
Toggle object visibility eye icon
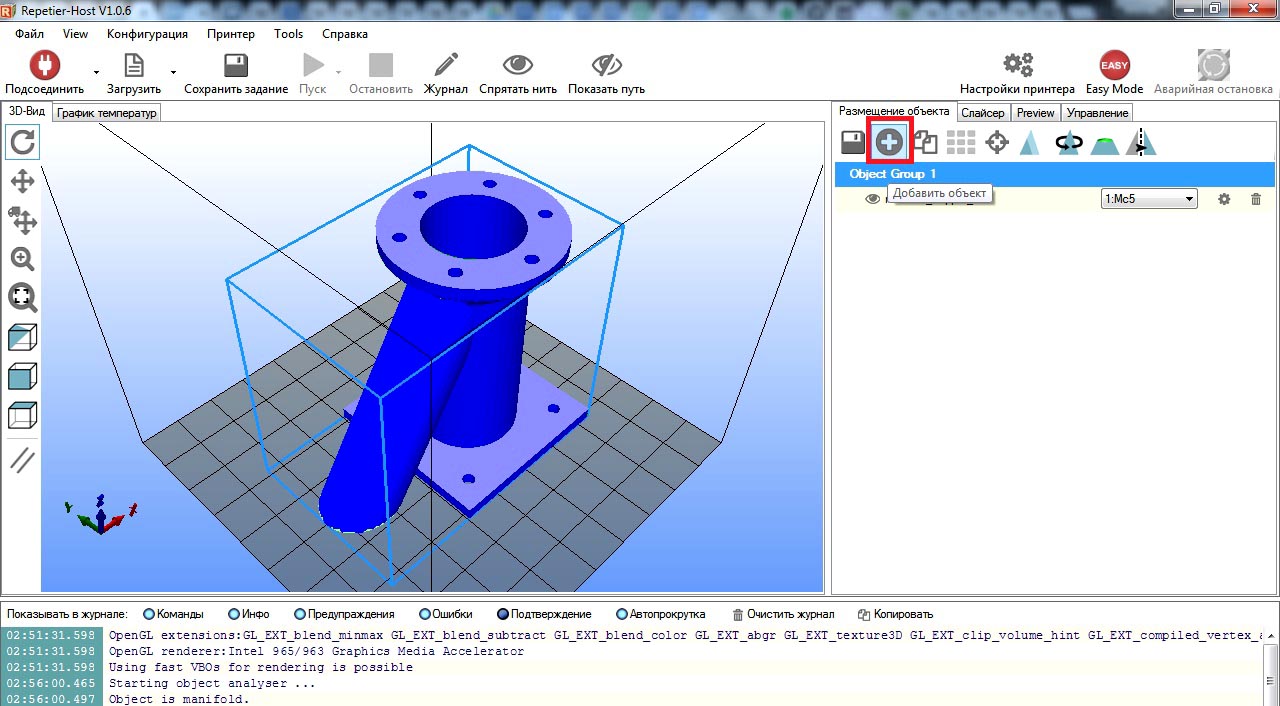coord(872,199)
